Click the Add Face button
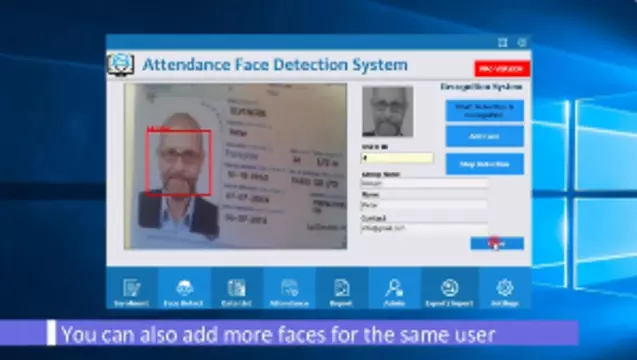Screen dimensions: 637x360 [x=485, y=137]
